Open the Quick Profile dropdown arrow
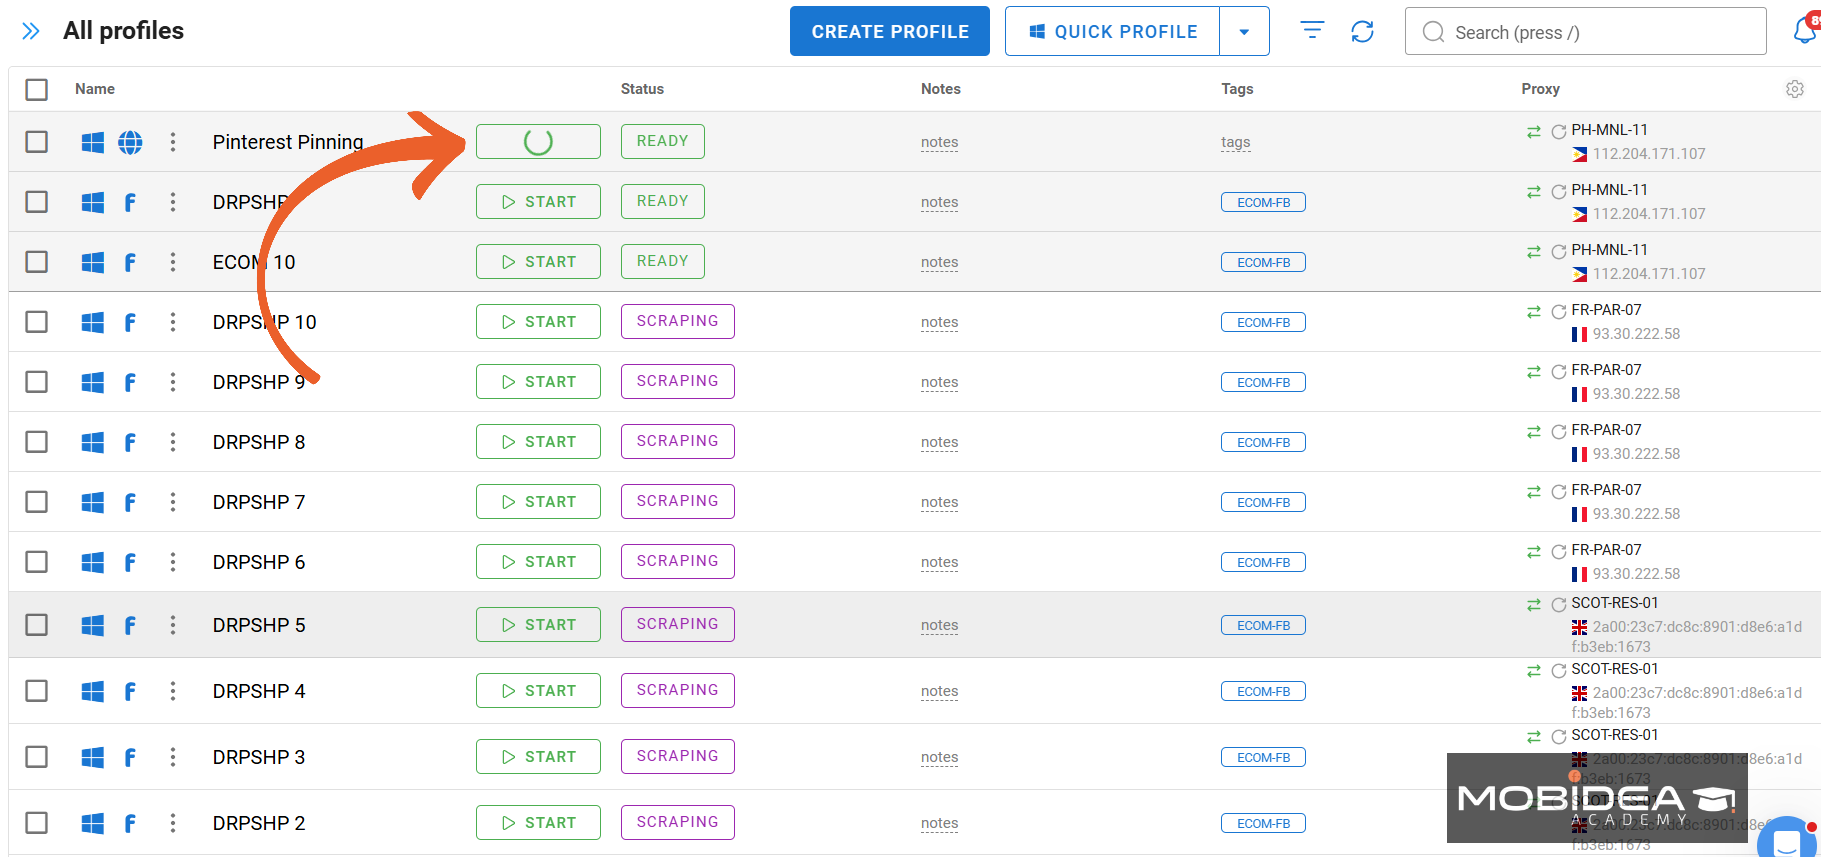The image size is (1821, 857). tap(1244, 31)
